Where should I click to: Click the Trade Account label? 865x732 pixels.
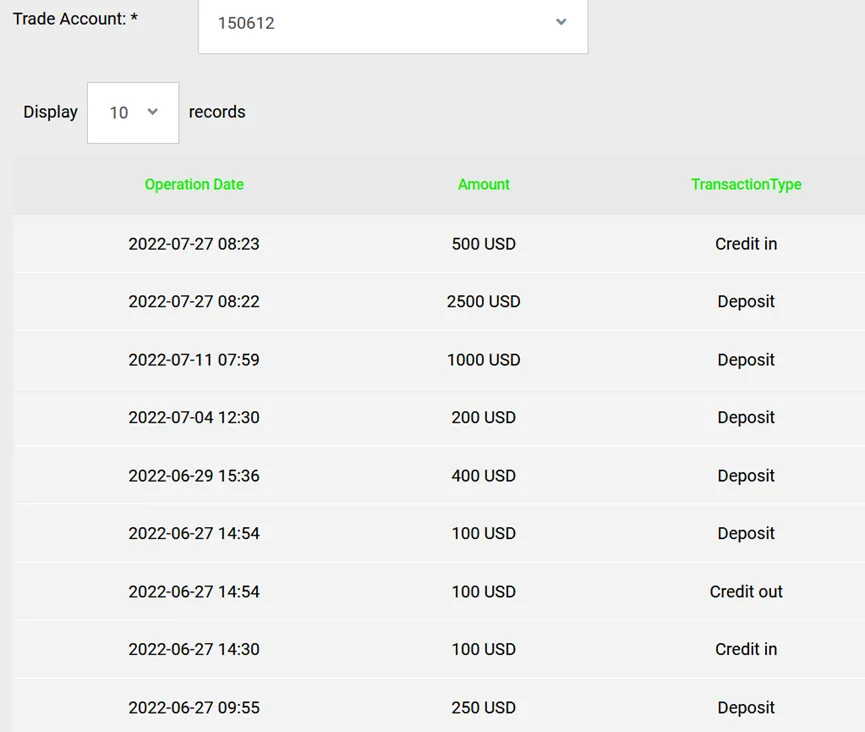click(x=75, y=19)
